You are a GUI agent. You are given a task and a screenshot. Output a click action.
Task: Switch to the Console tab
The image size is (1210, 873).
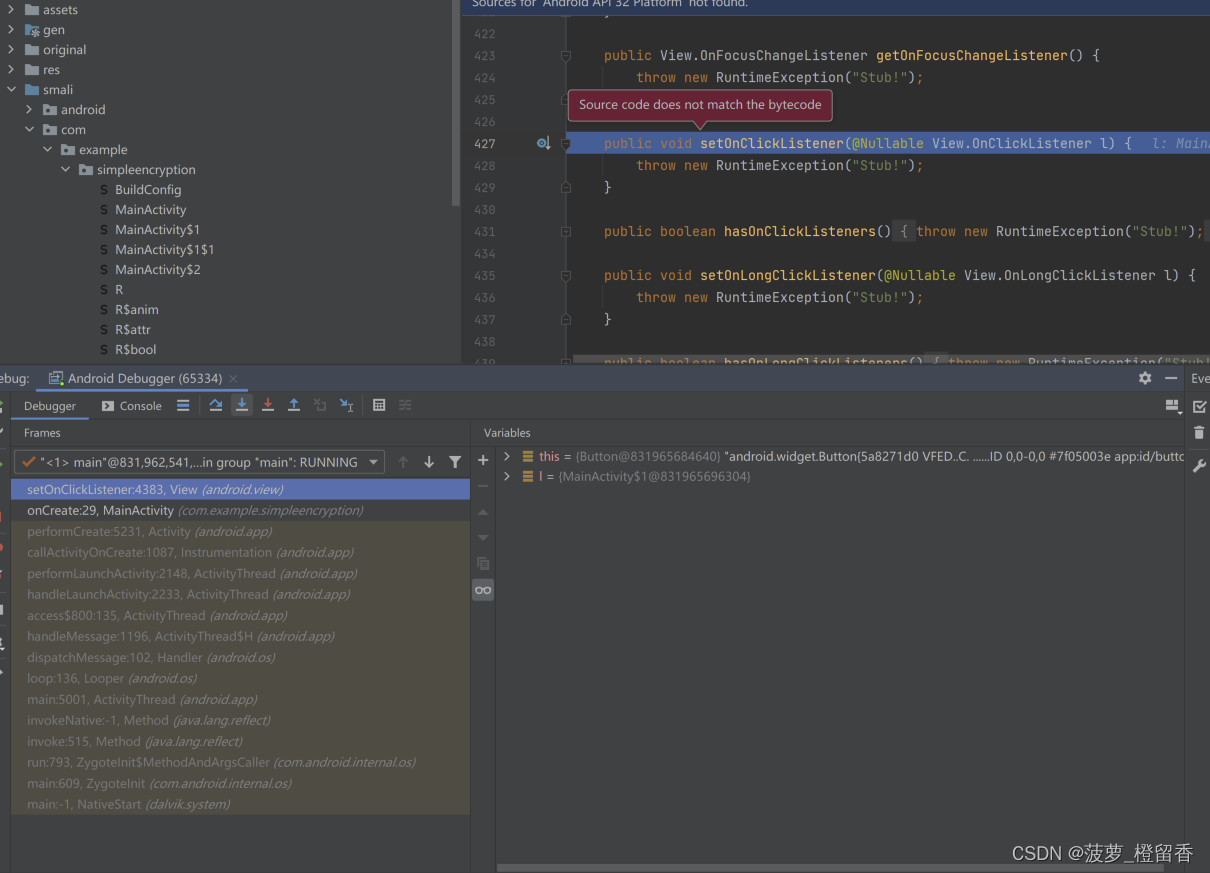click(131, 406)
